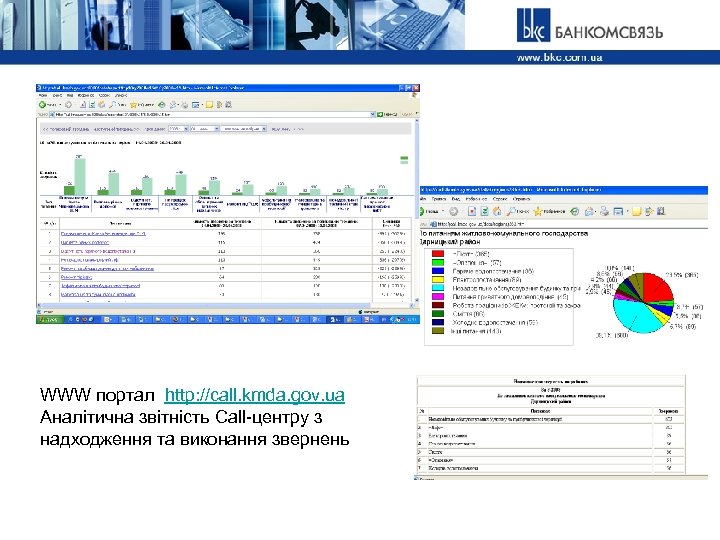Click www.bkc.com.ua text in header

point(559,58)
